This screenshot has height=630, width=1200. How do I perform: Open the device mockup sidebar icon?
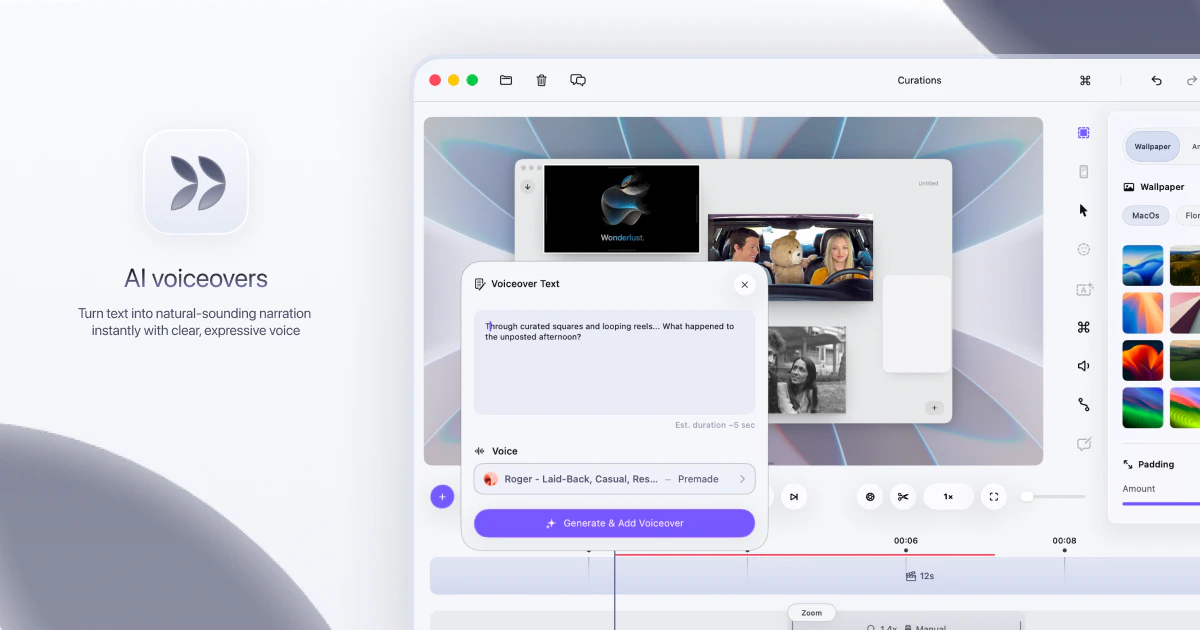pyautogui.click(x=1083, y=172)
